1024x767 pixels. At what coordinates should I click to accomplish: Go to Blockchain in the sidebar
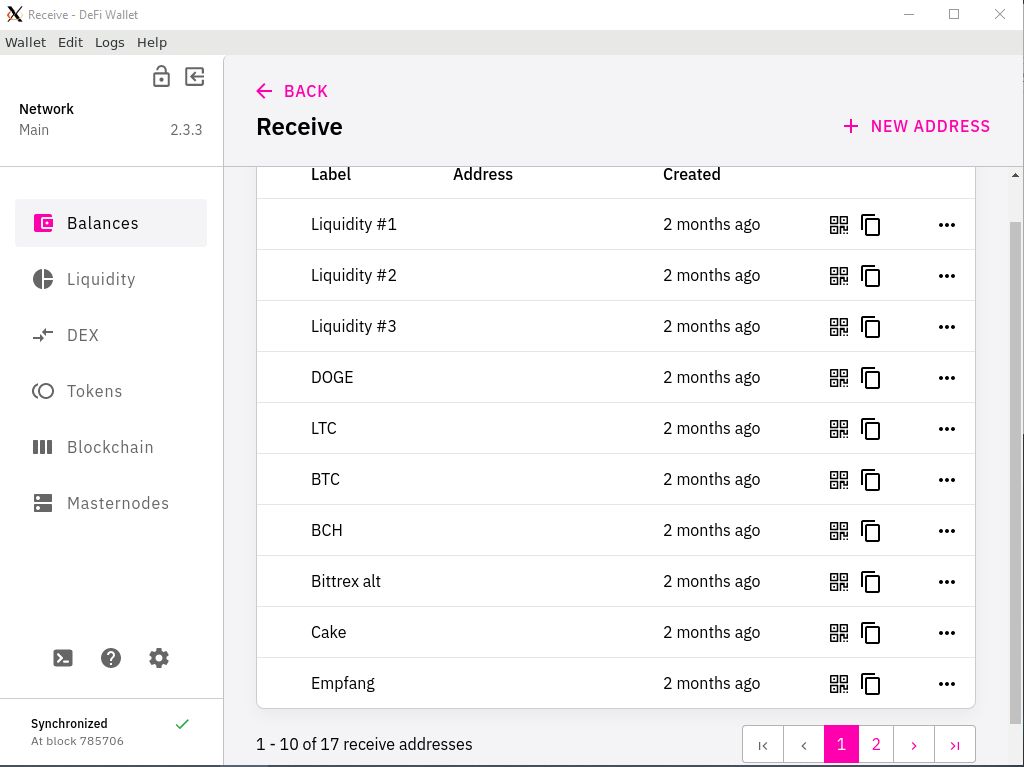pyautogui.click(x=111, y=447)
